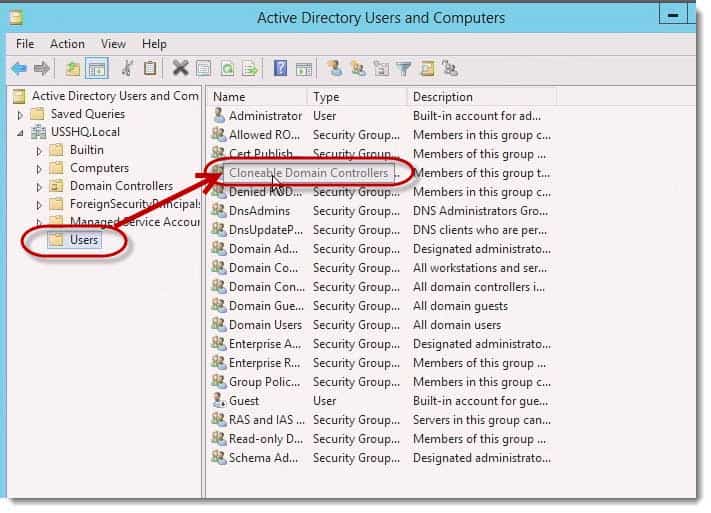Screen dimensions: 711x513
Task: Click the funnel Filter Options icon
Action: 404,69
